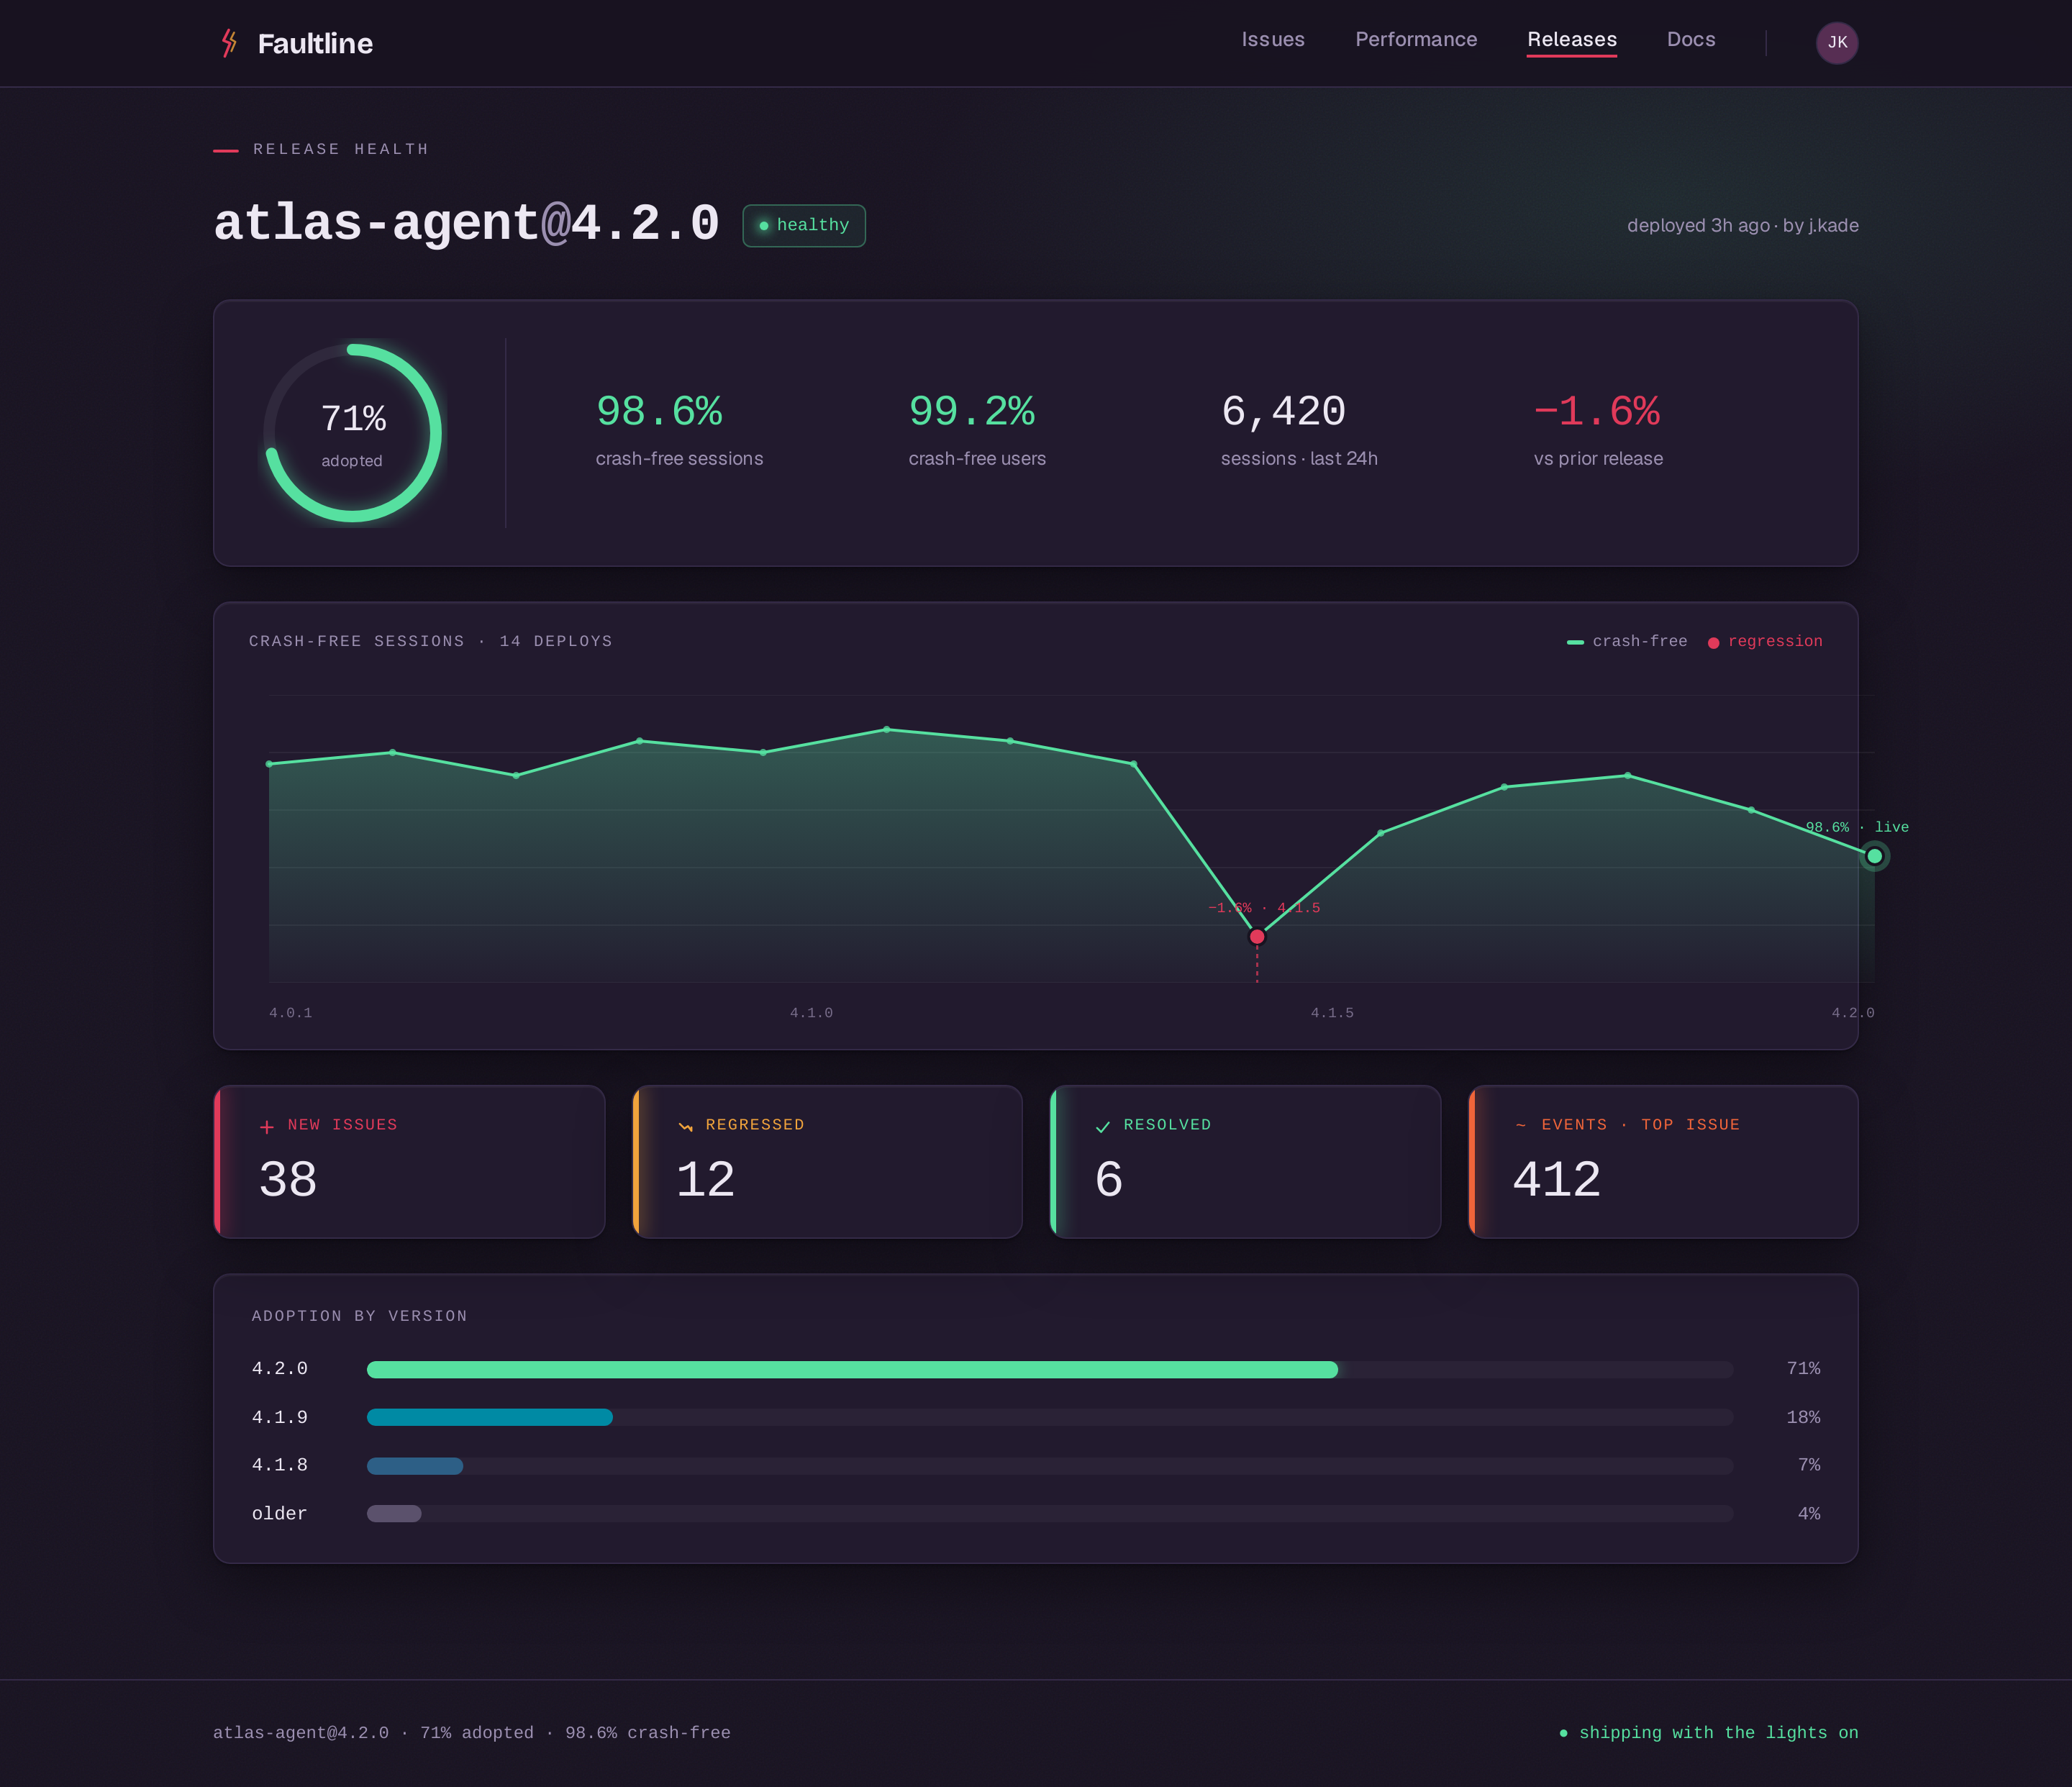Go to the Docs page
The height and width of the screenshot is (1787, 2072).
pos(1691,39)
